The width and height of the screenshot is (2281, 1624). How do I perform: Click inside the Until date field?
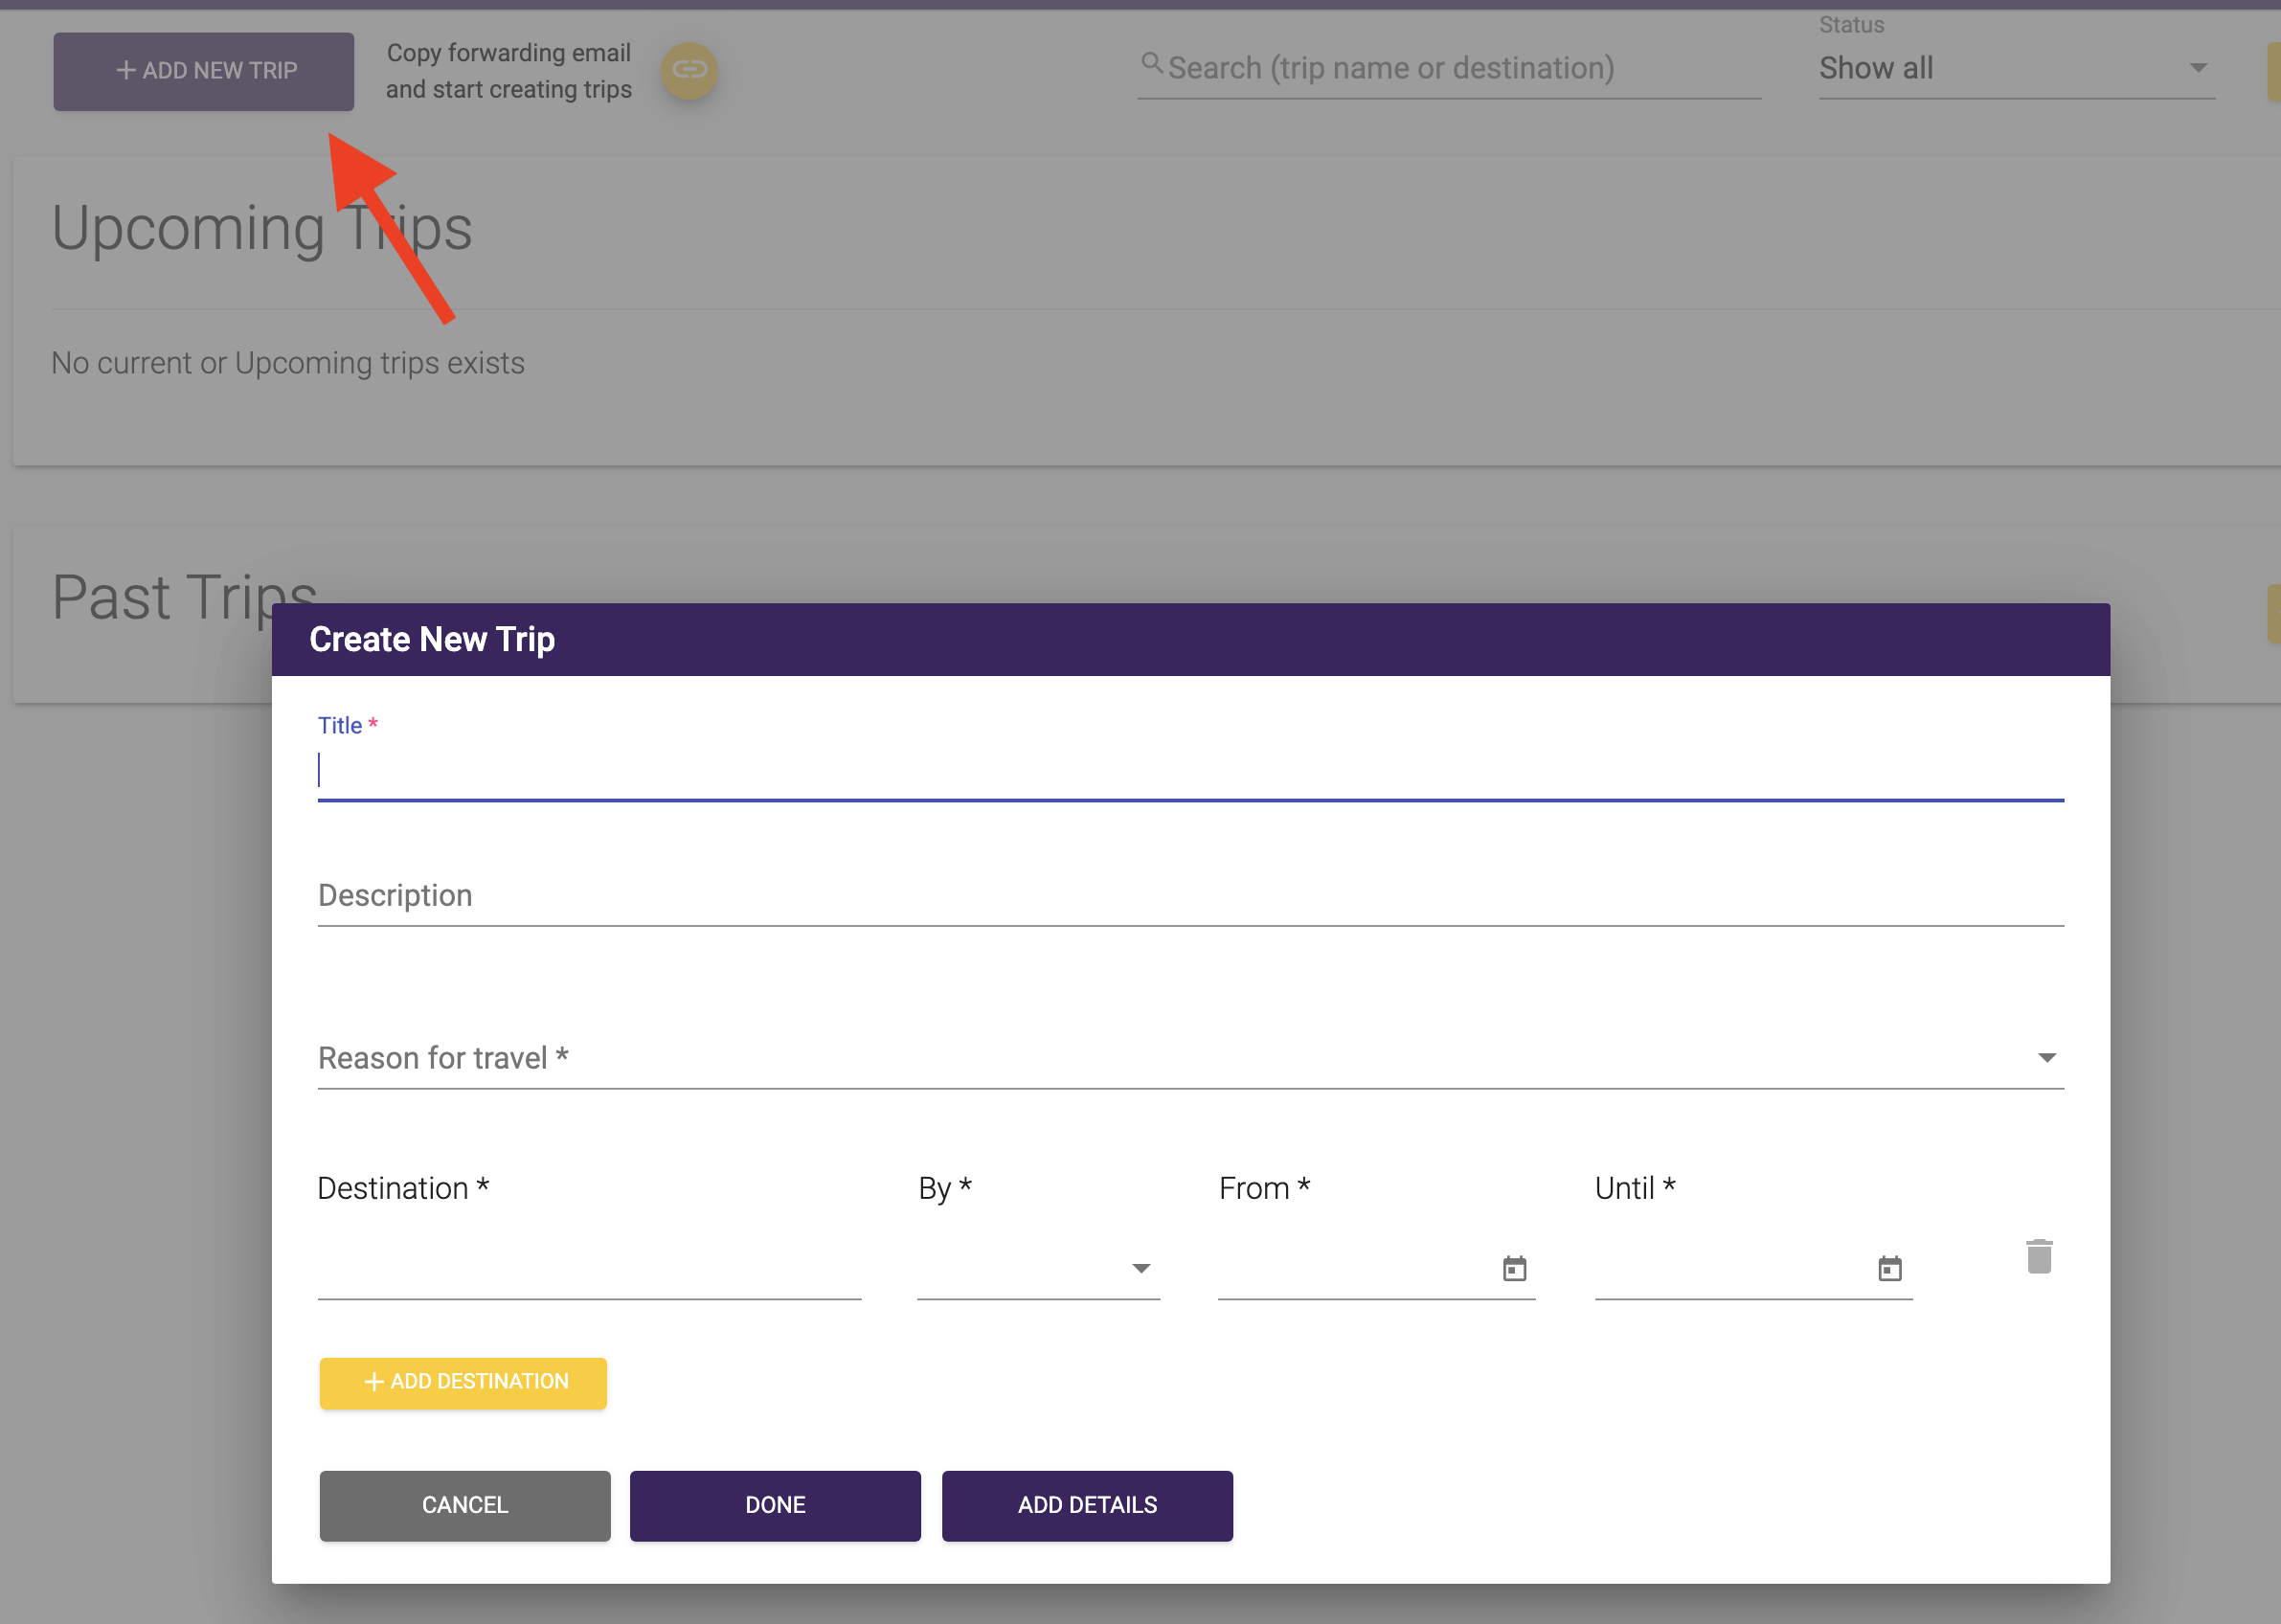point(1728,1268)
